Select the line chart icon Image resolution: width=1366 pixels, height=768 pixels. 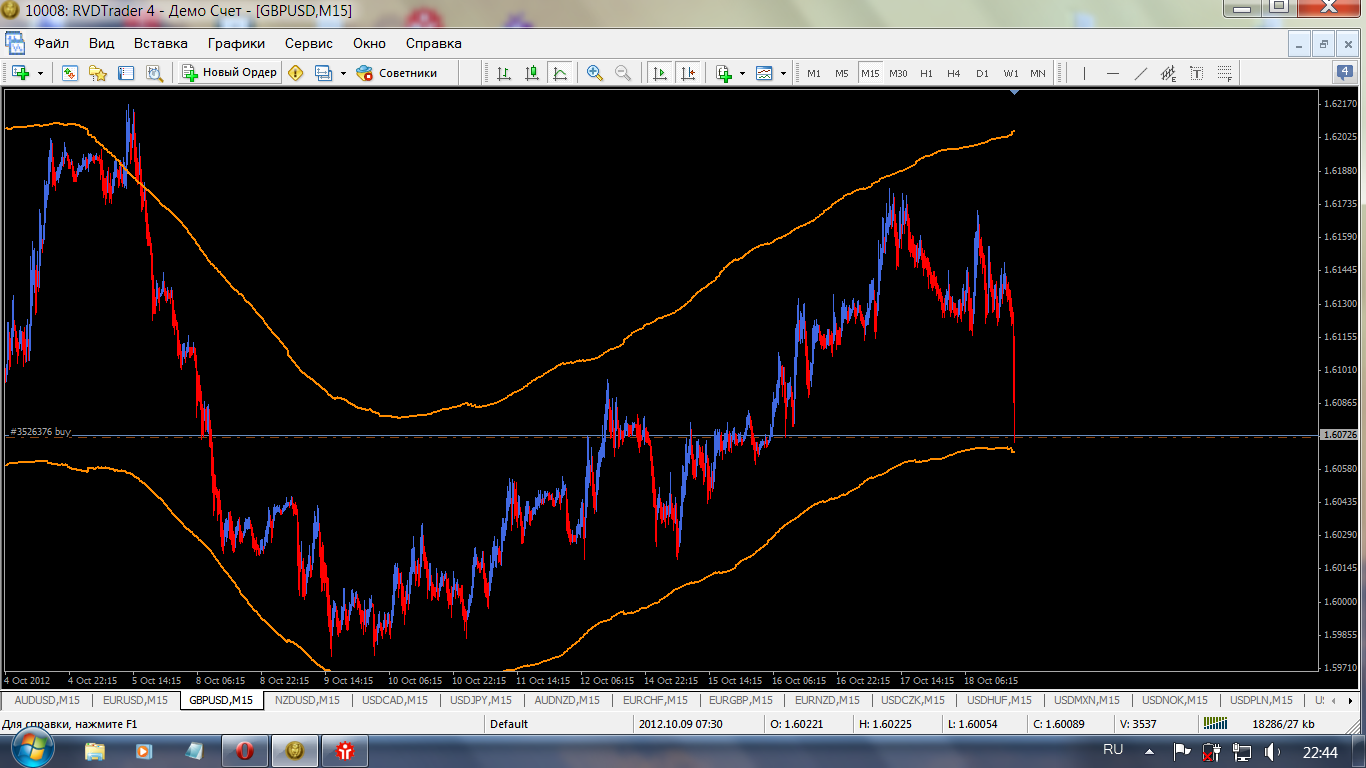tap(559, 73)
